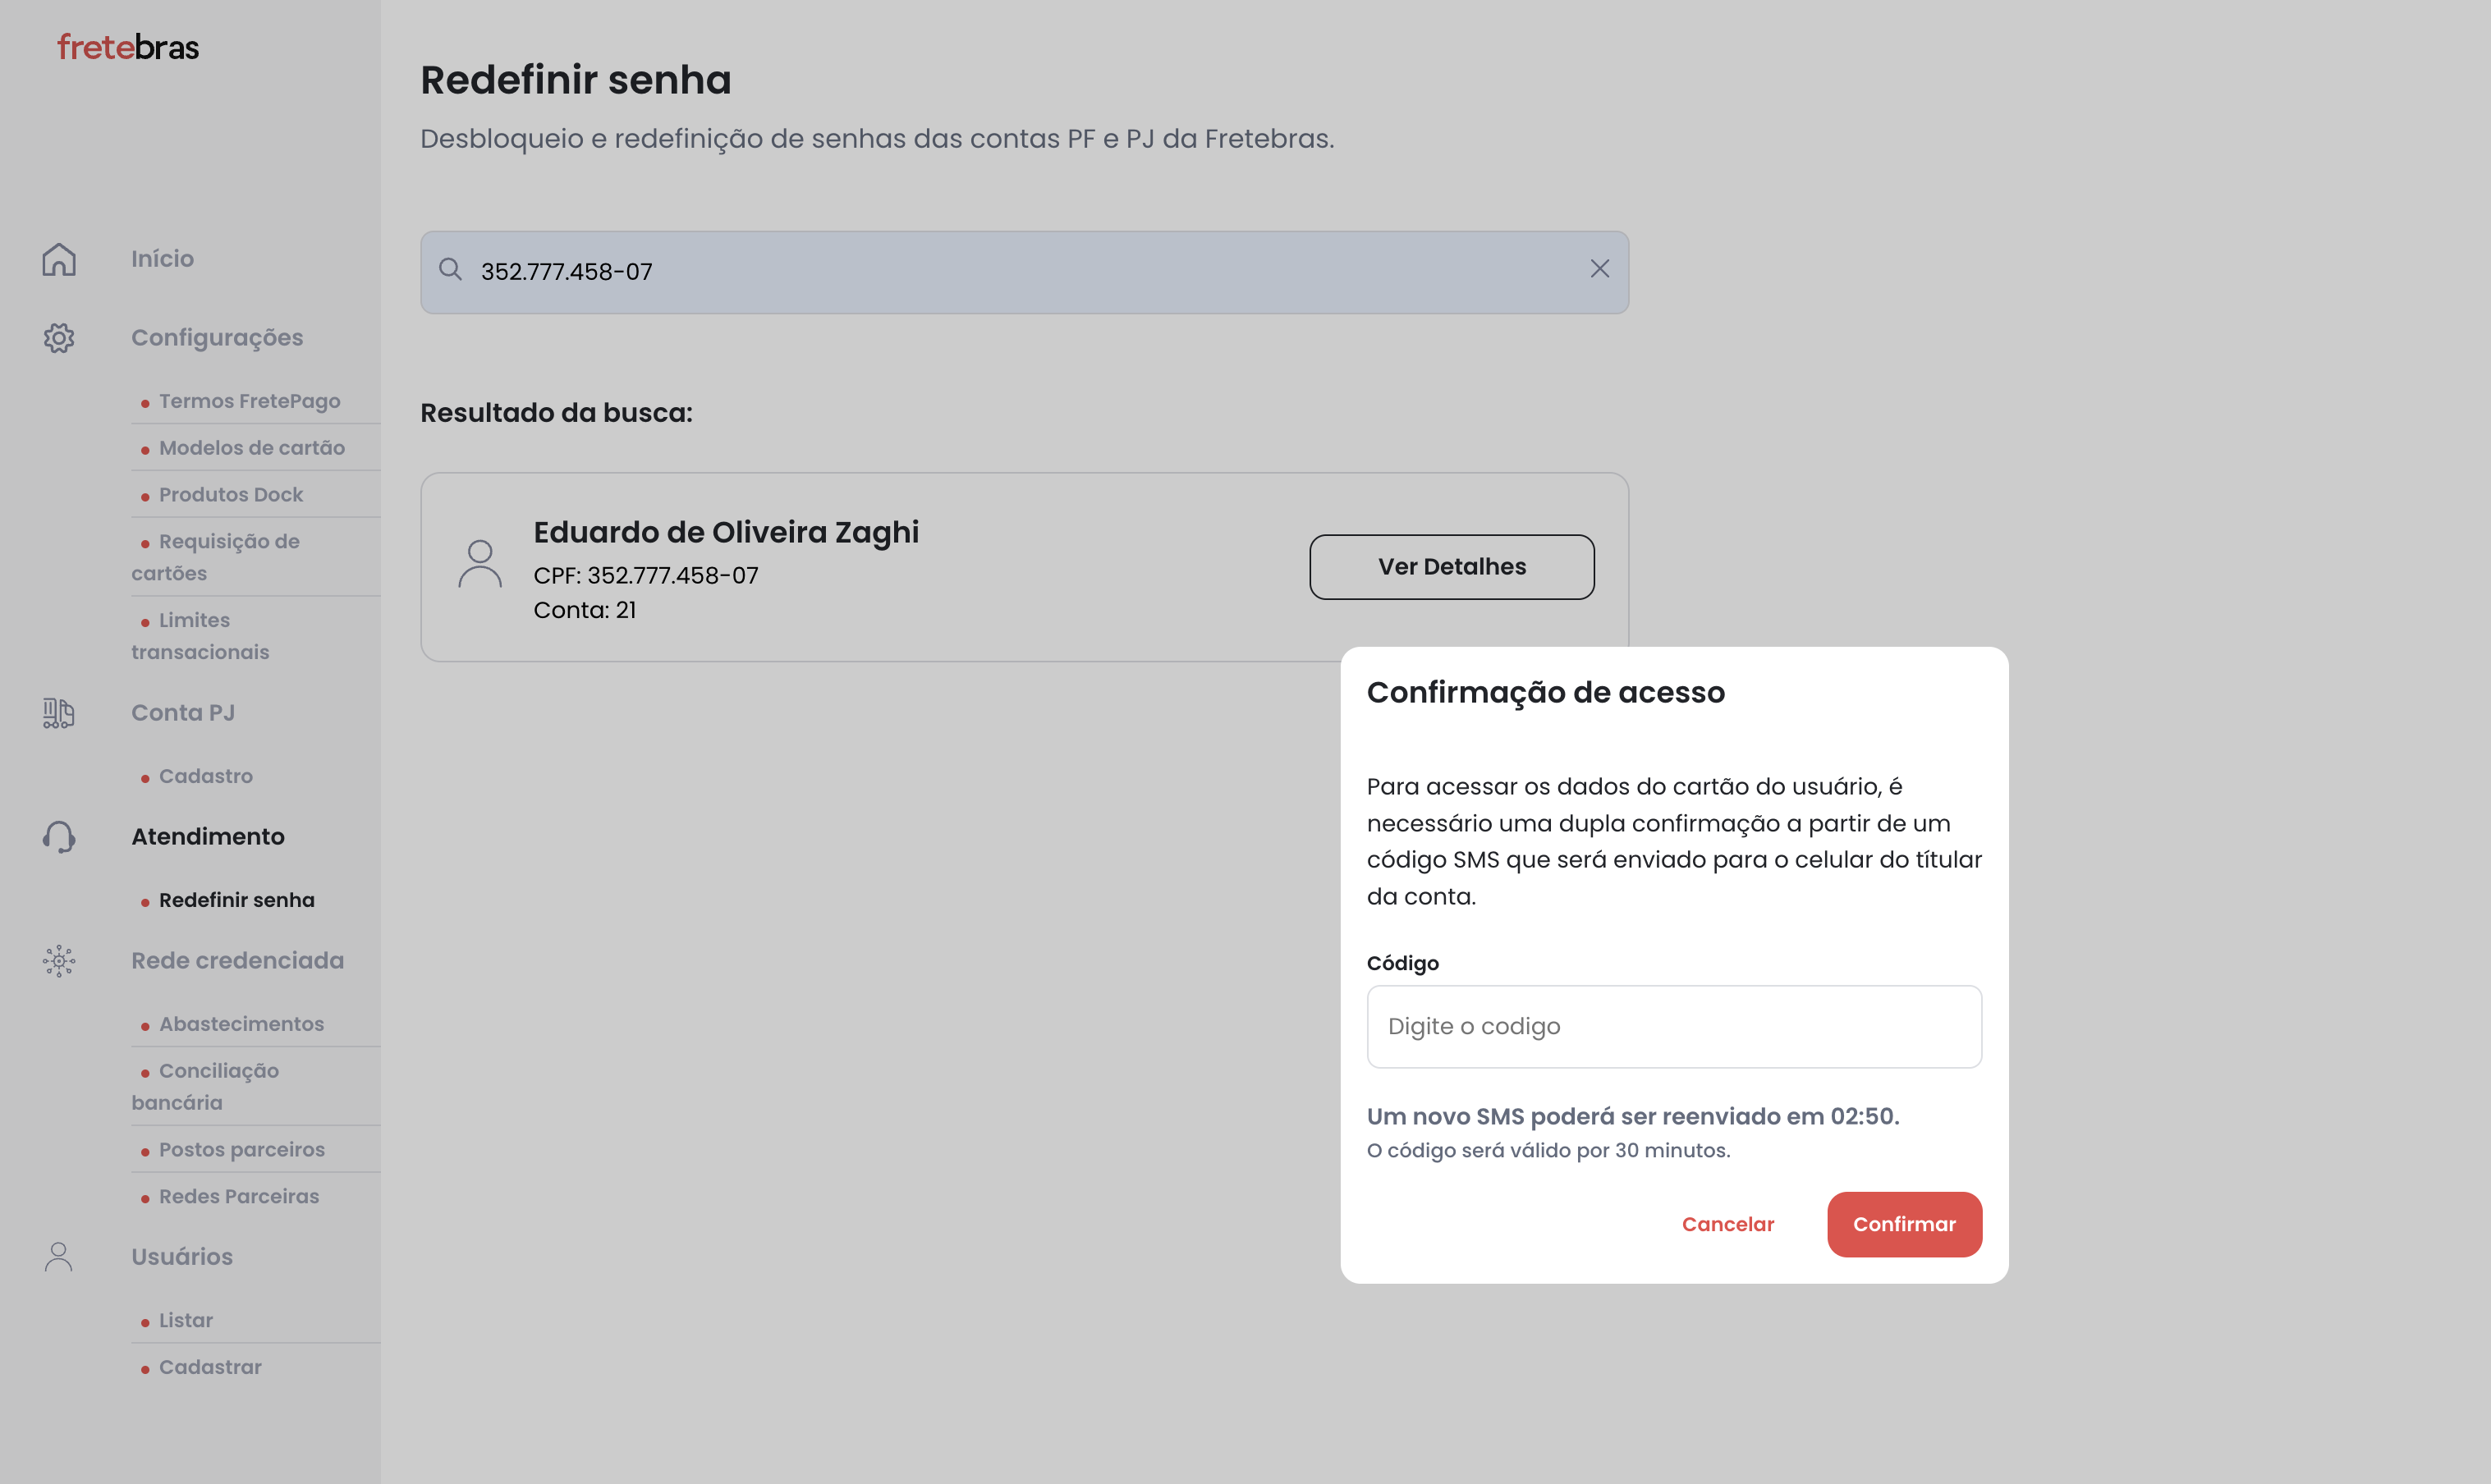Click the Rede credenciada network icon
2491x1484 pixels.
coord(59,961)
